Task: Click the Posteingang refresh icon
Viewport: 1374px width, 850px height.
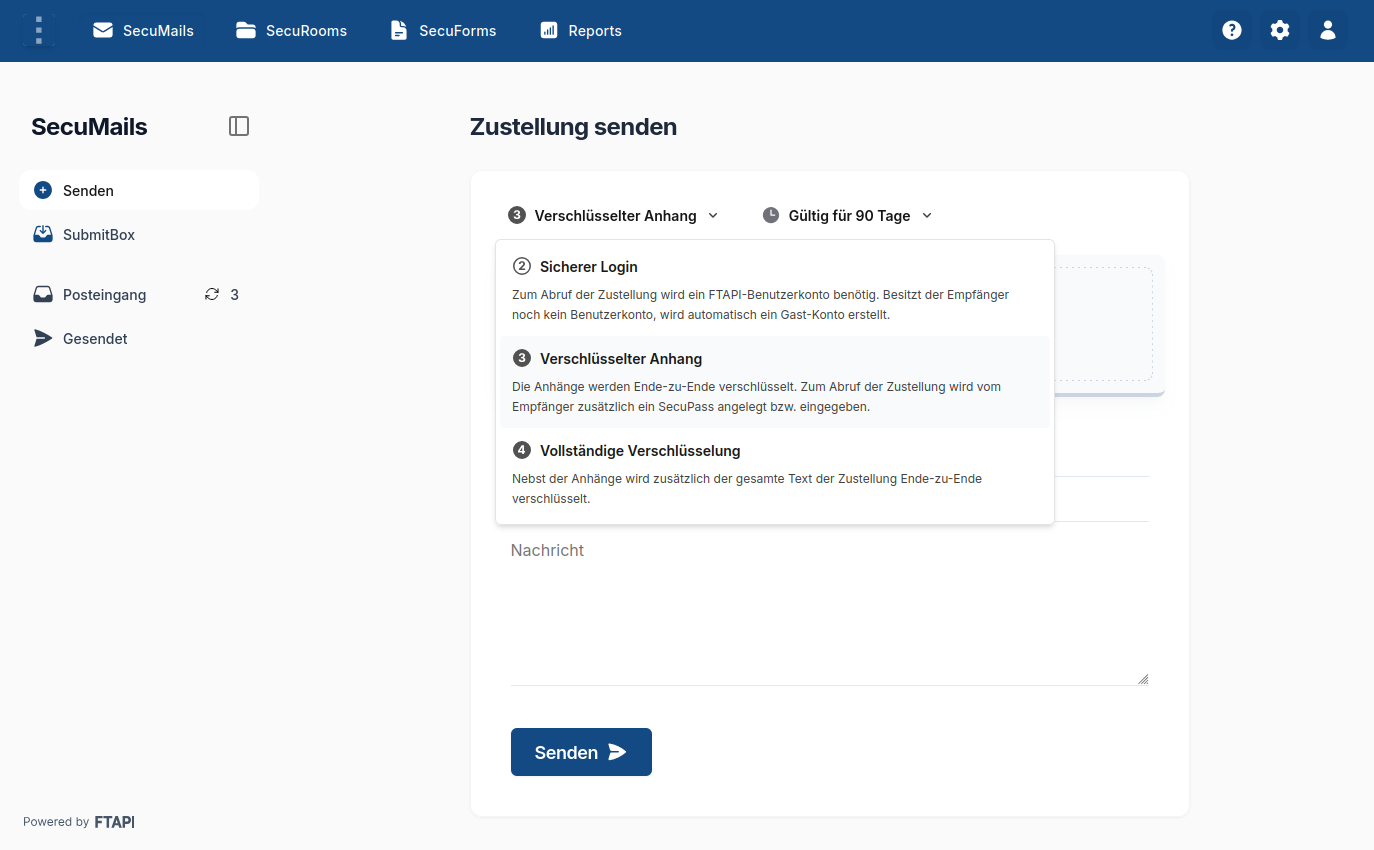Action: tap(212, 294)
